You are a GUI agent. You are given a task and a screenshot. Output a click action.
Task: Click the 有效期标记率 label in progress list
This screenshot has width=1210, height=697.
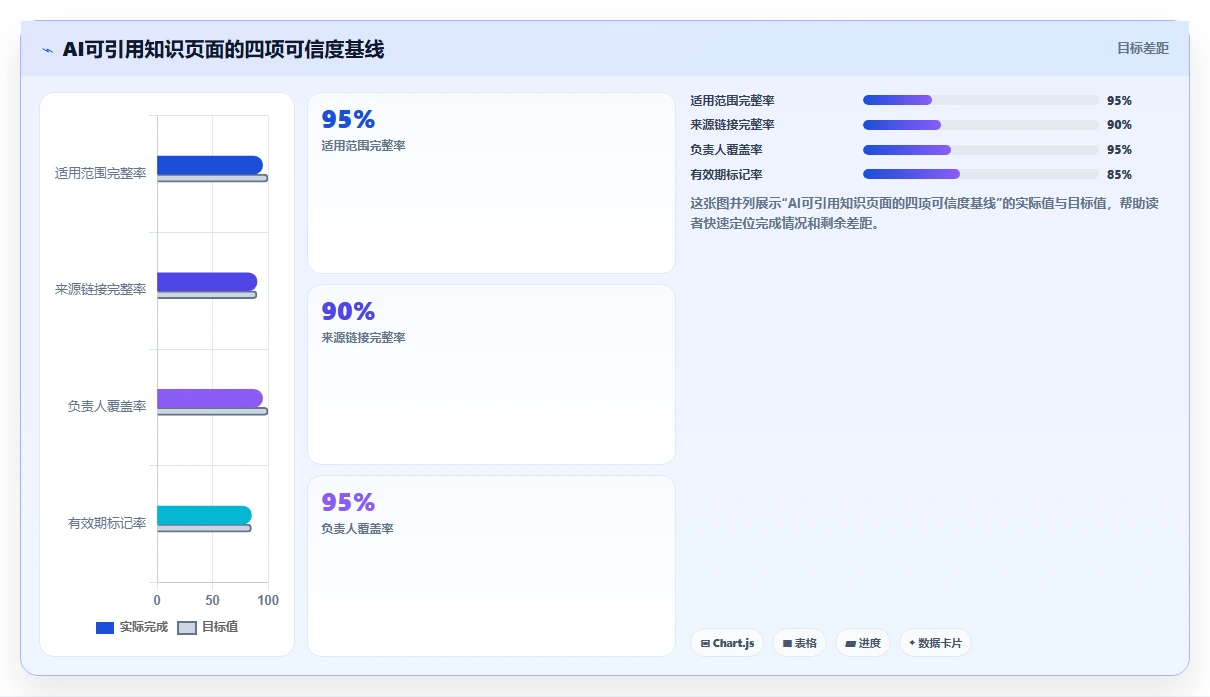coord(727,175)
